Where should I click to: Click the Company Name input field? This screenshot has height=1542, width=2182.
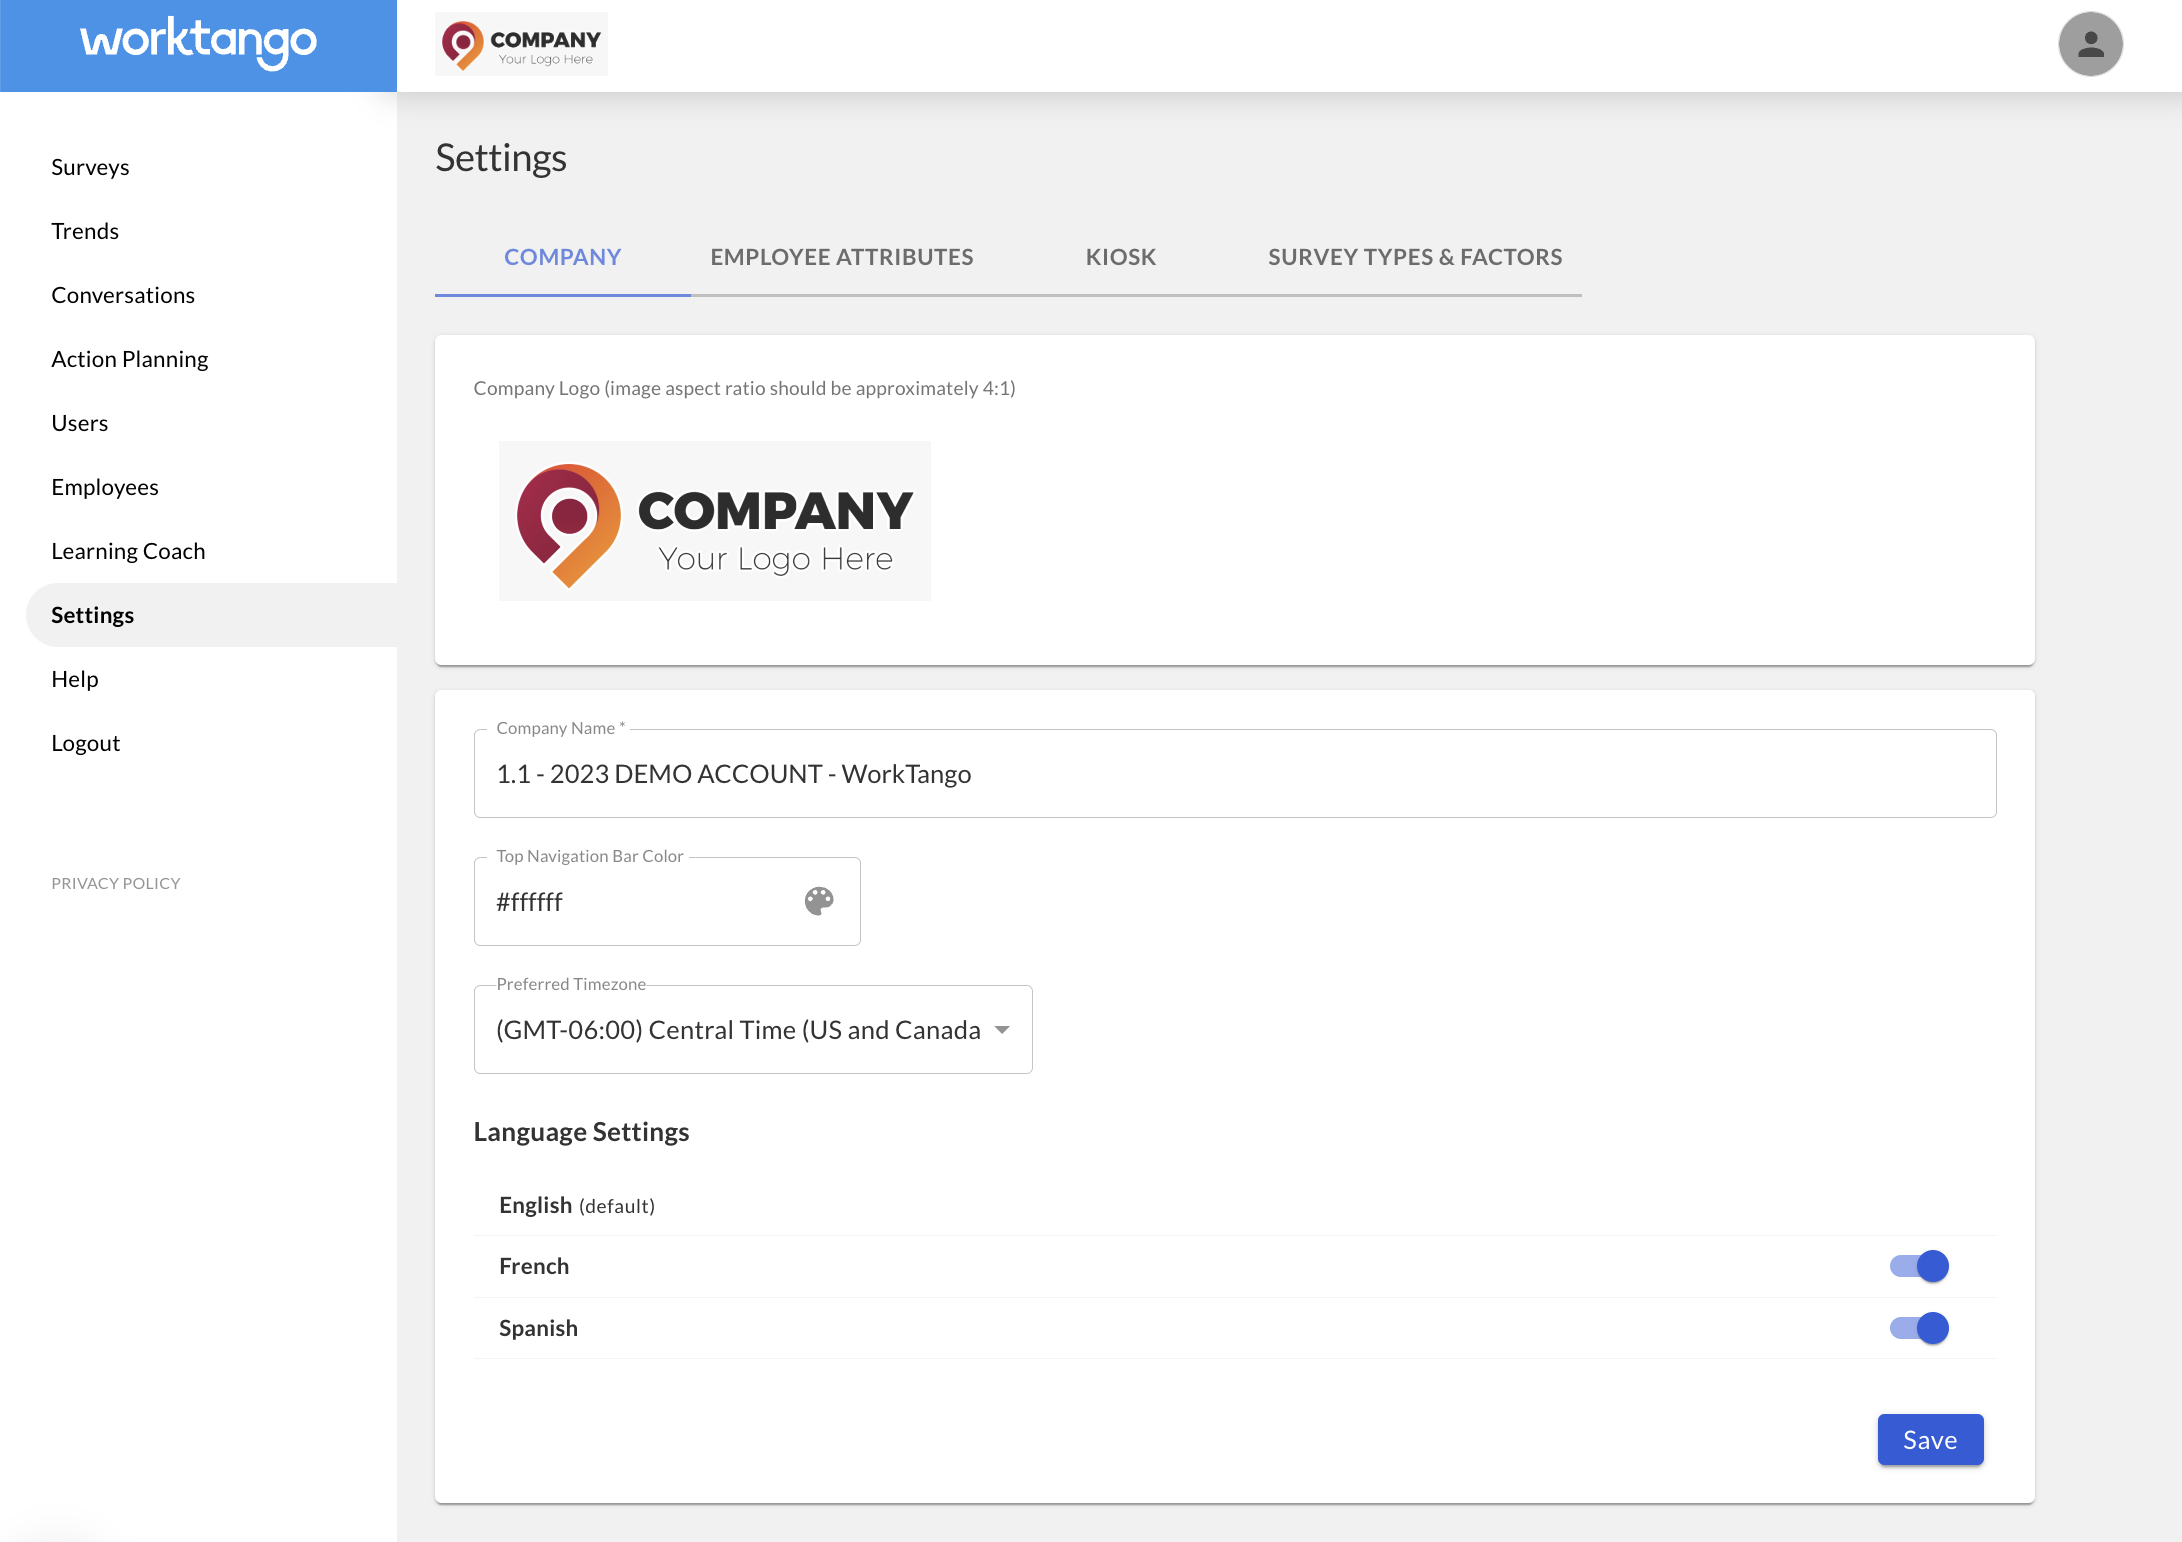pos(1234,774)
